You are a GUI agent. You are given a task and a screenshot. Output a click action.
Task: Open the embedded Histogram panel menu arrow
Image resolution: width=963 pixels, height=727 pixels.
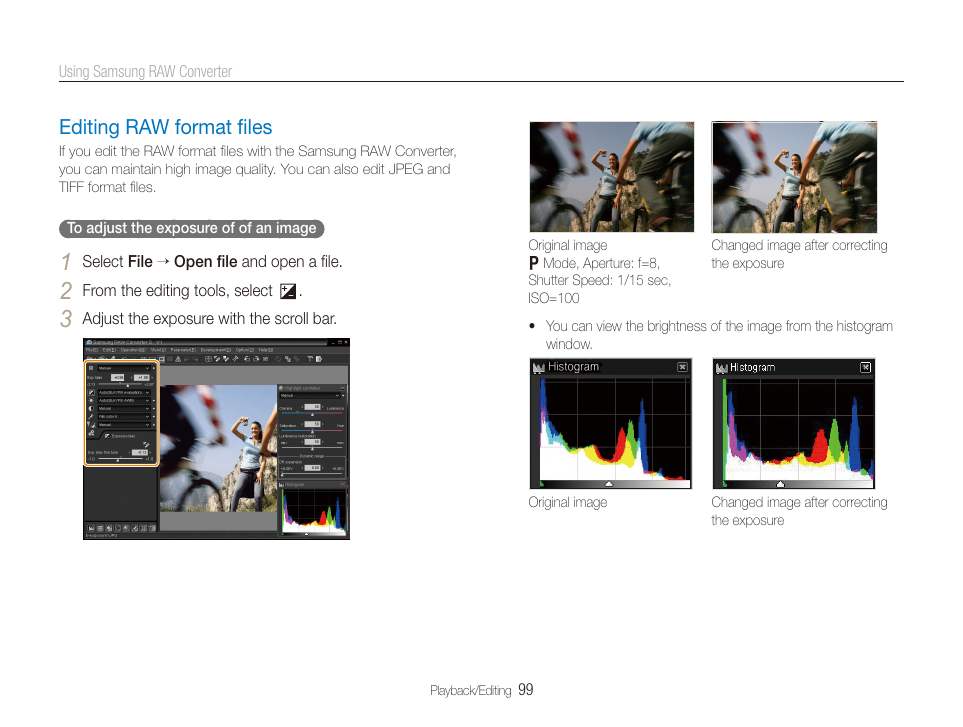point(343,484)
